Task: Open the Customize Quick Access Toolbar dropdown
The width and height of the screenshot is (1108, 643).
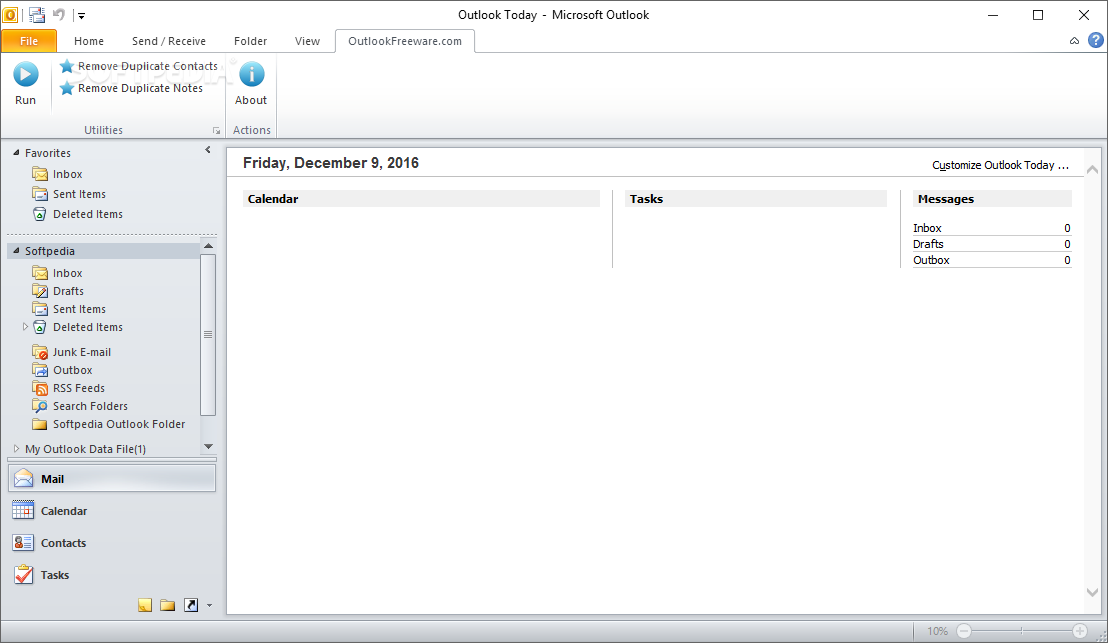Action: pyautogui.click(x=81, y=16)
